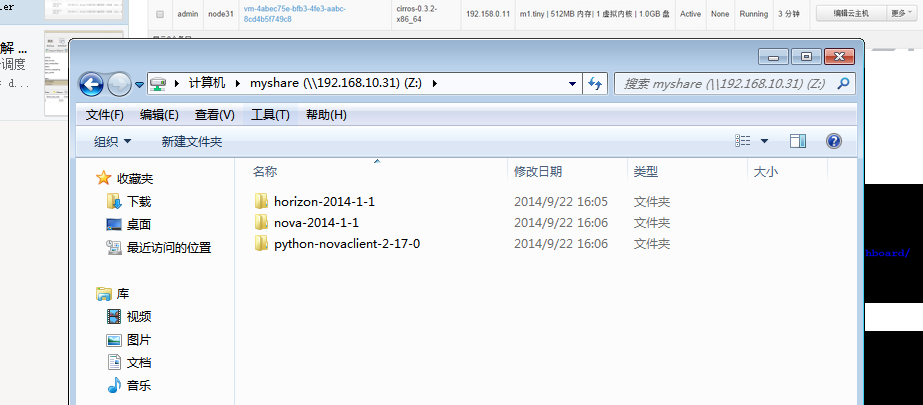
Task: Open address bar history dropdown
Action: click(x=572, y=84)
